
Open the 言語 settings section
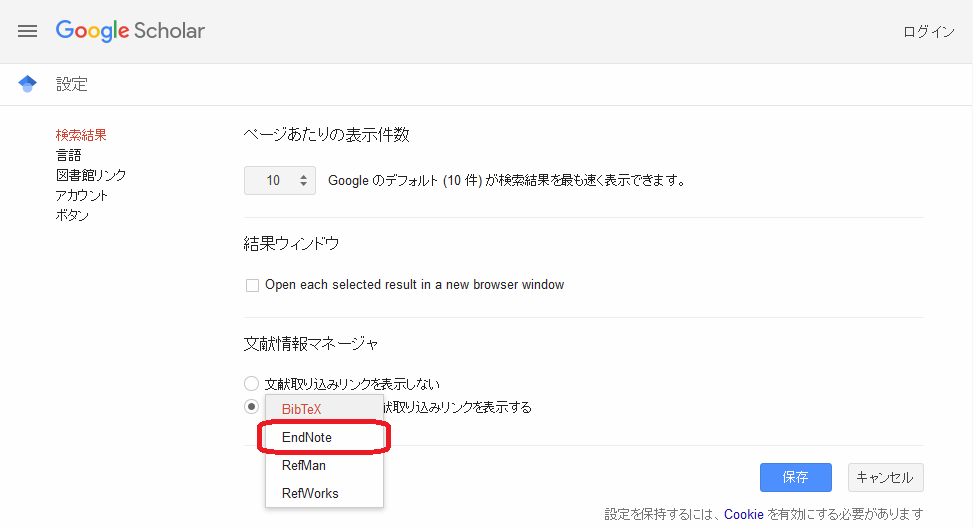point(68,155)
